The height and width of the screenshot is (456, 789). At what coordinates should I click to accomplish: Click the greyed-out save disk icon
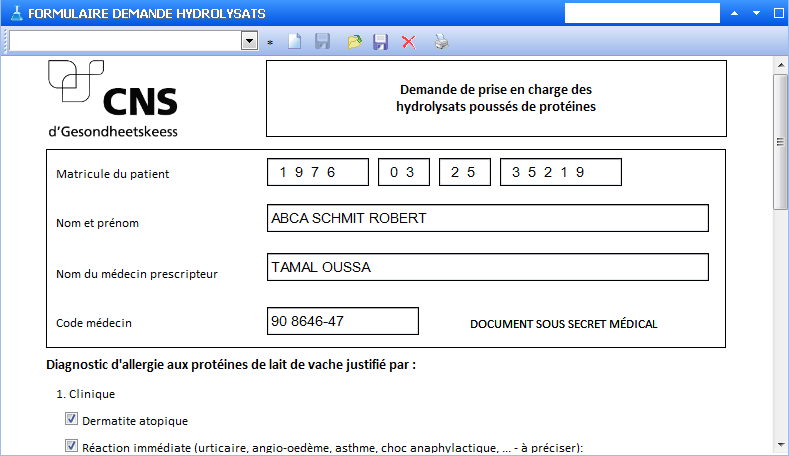322,42
